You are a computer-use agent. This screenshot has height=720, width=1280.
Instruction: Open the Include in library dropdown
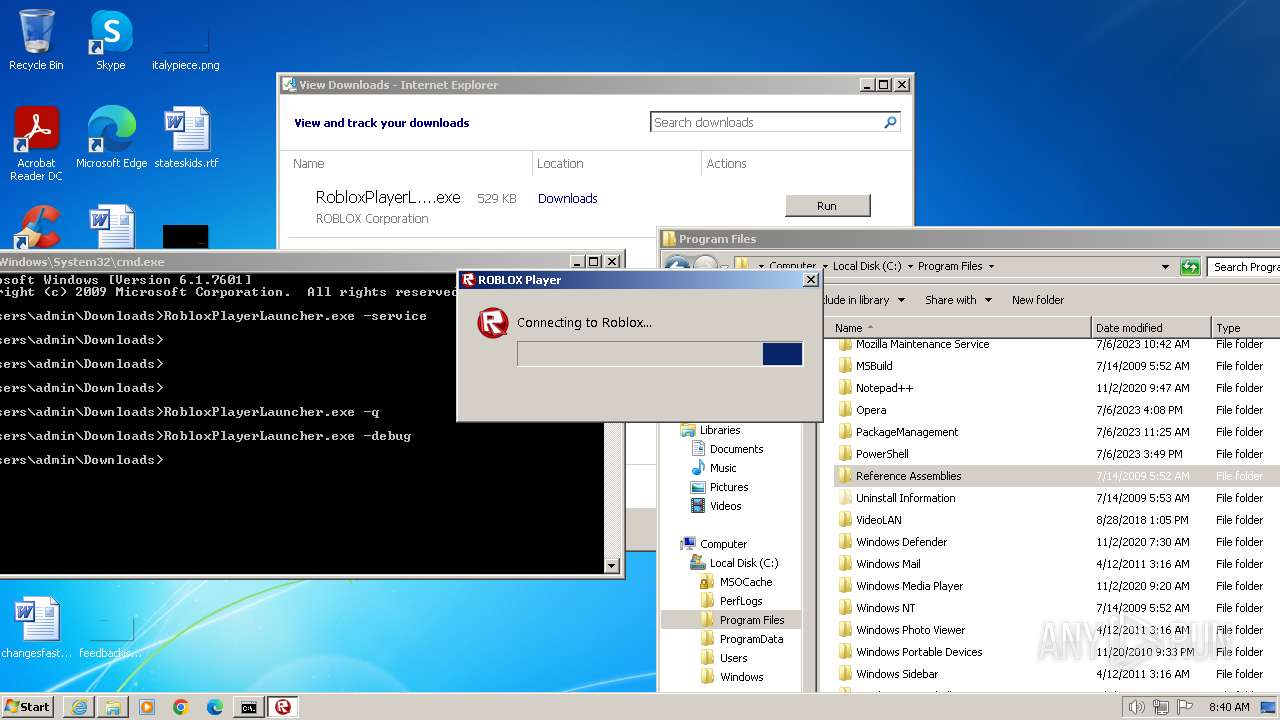(863, 300)
